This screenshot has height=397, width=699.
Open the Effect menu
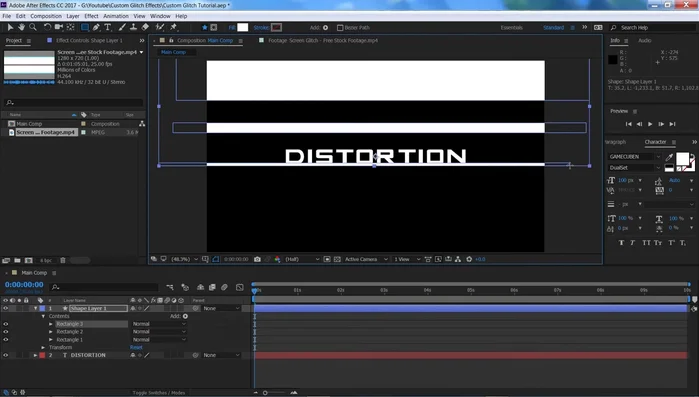[91, 16]
